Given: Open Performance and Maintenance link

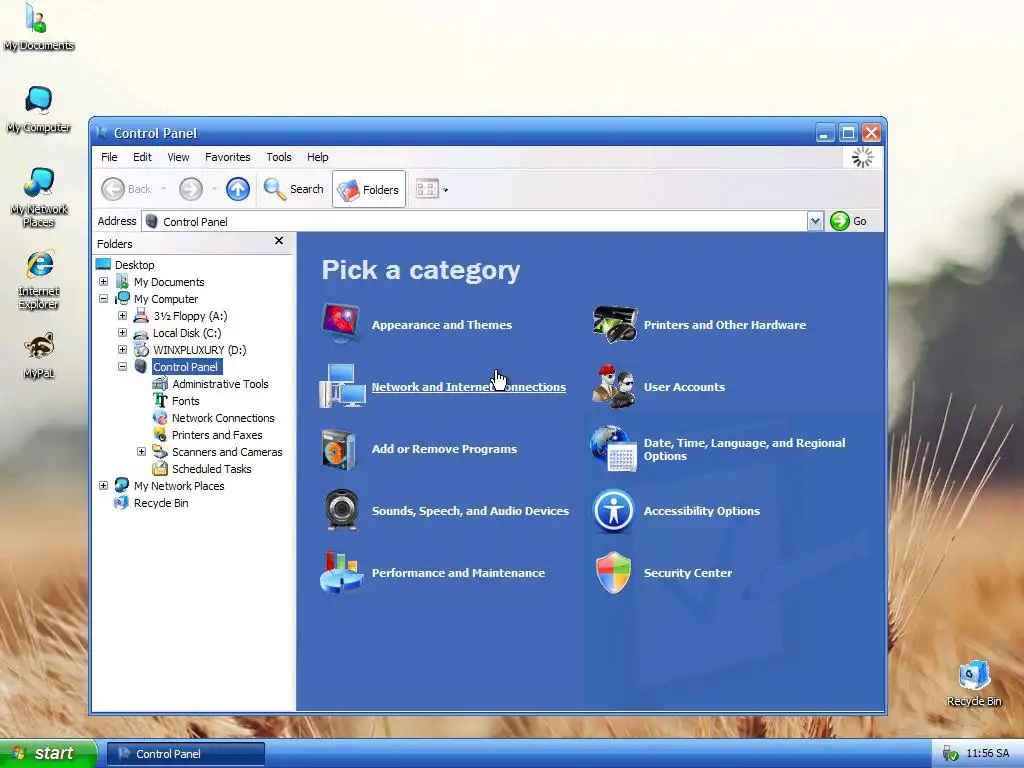Looking at the screenshot, I should [x=458, y=573].
